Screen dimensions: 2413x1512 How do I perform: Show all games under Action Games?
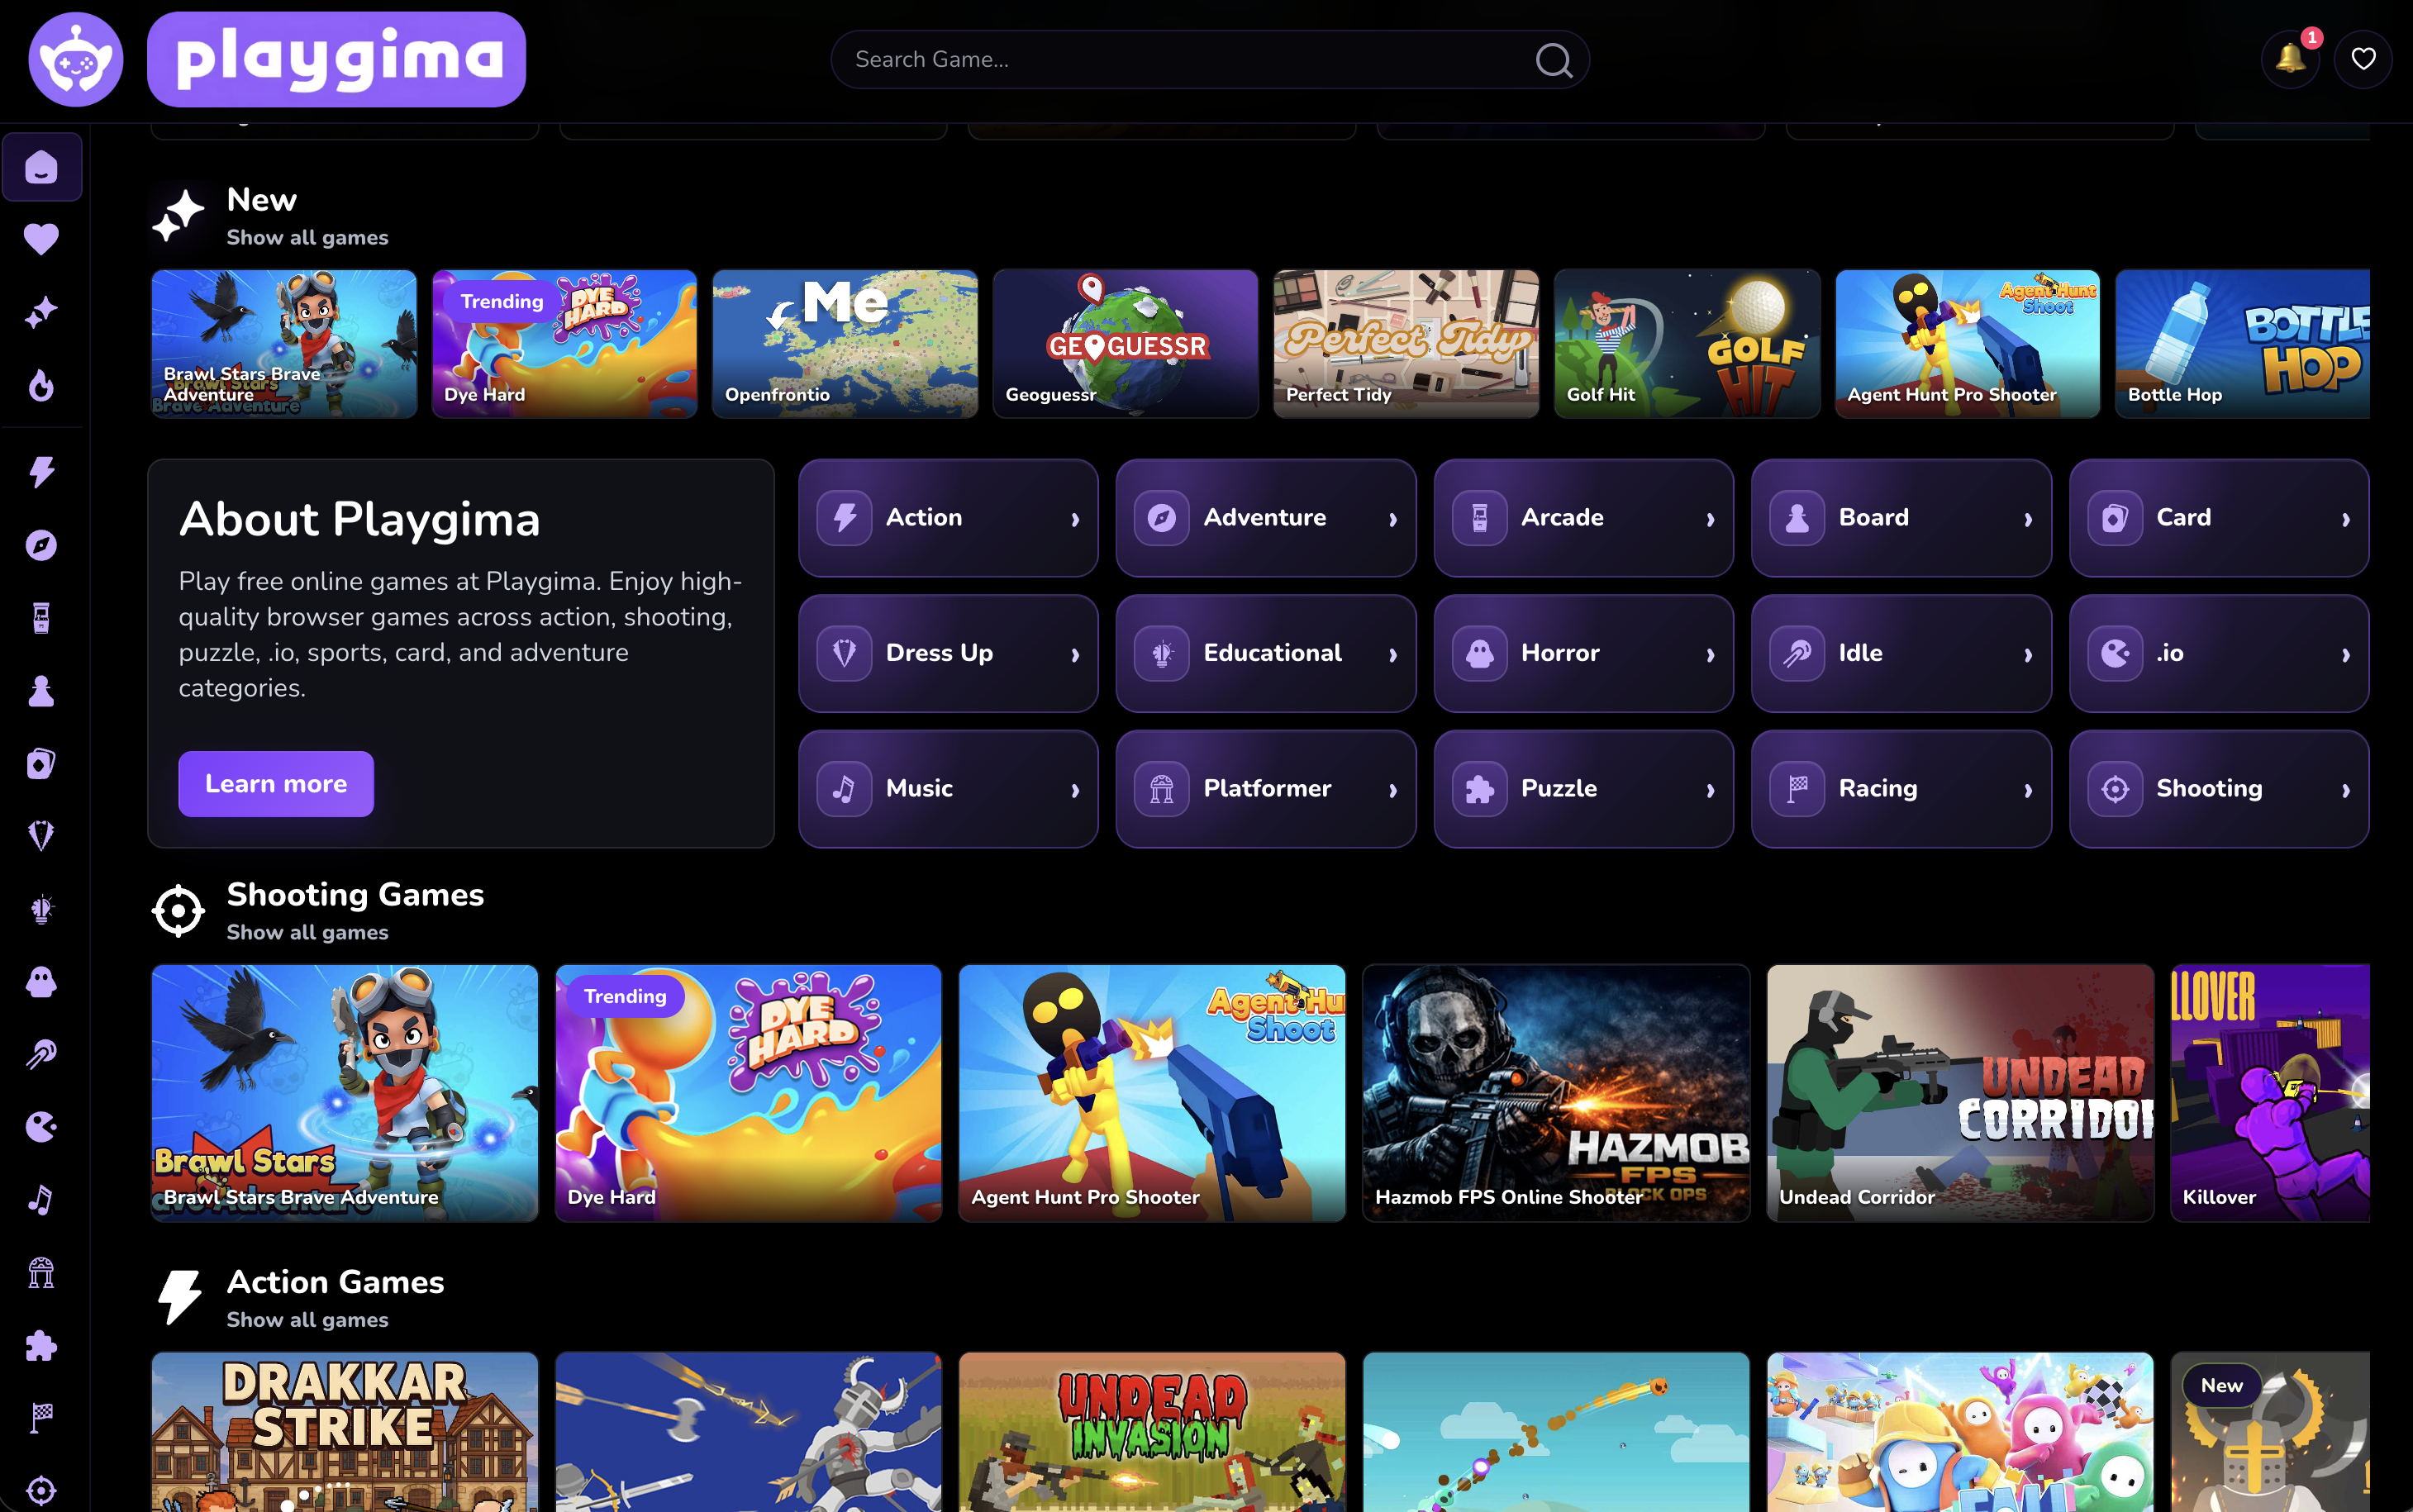coord(307,1319)
